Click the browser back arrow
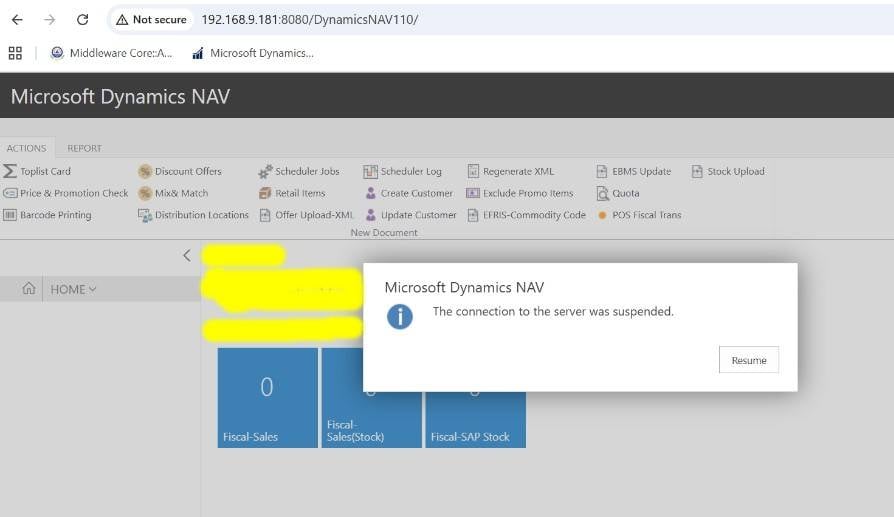Screen dimensions: 894x517 (17, 19)
